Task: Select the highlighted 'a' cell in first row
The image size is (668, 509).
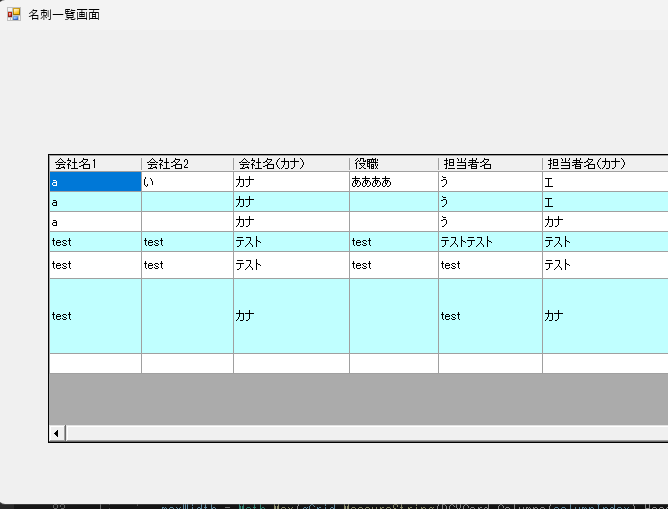Action: click(95, 182)
